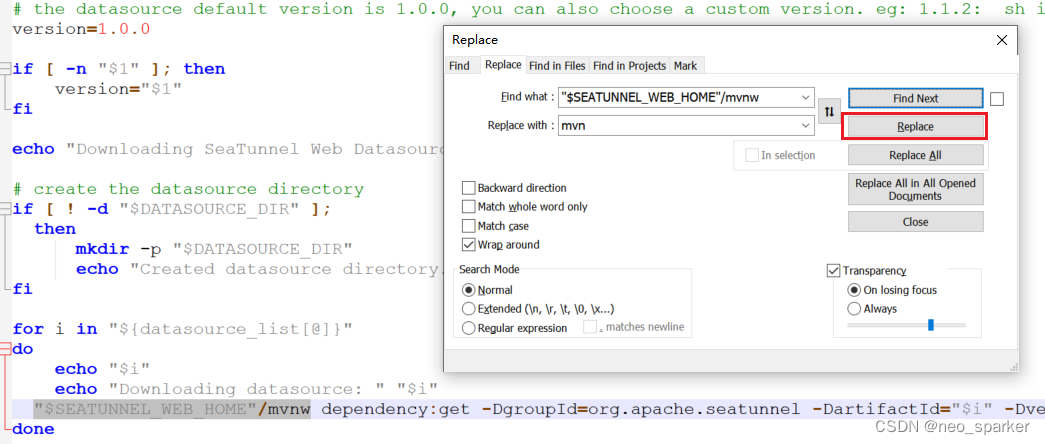The width and height of the screenshot is (1045, 444).
Task: Switch to the Mark tab
Action: (x=685, y=65)
